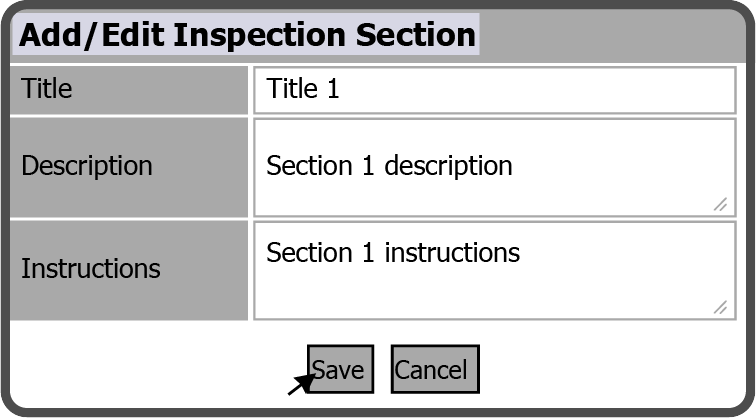The height and width of the screenshot is (418, 756).
Task: Click the word "description" inside the Description box
Action: [x=448, y=165]
